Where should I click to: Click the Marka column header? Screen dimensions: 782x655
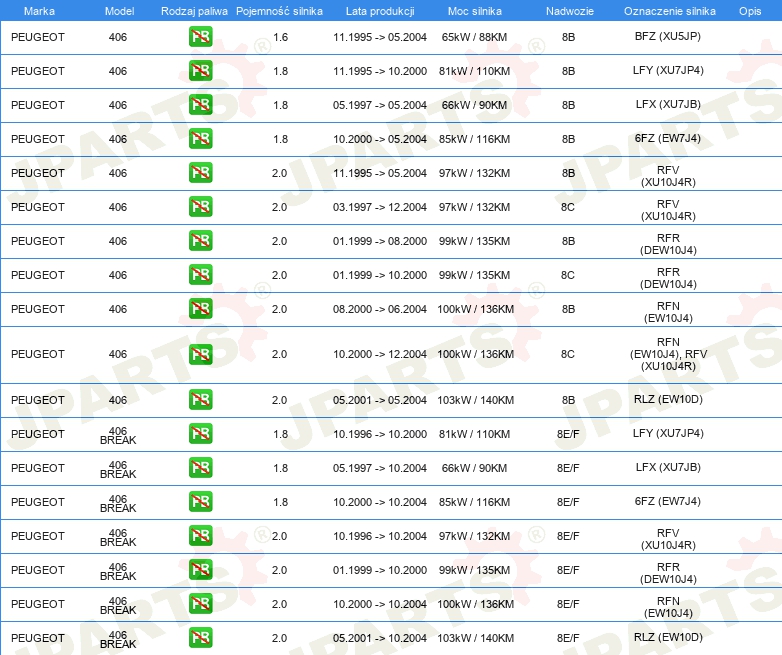39,11
